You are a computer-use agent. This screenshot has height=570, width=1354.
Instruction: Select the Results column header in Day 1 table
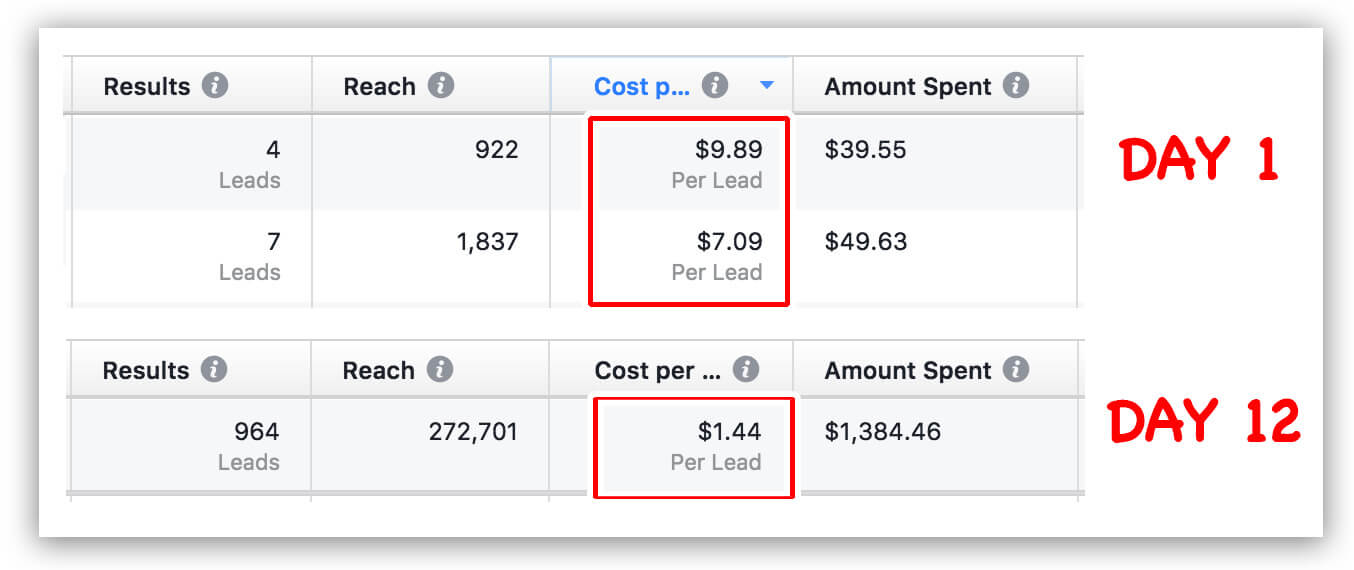pyautogui.click(x=147, y=87)
